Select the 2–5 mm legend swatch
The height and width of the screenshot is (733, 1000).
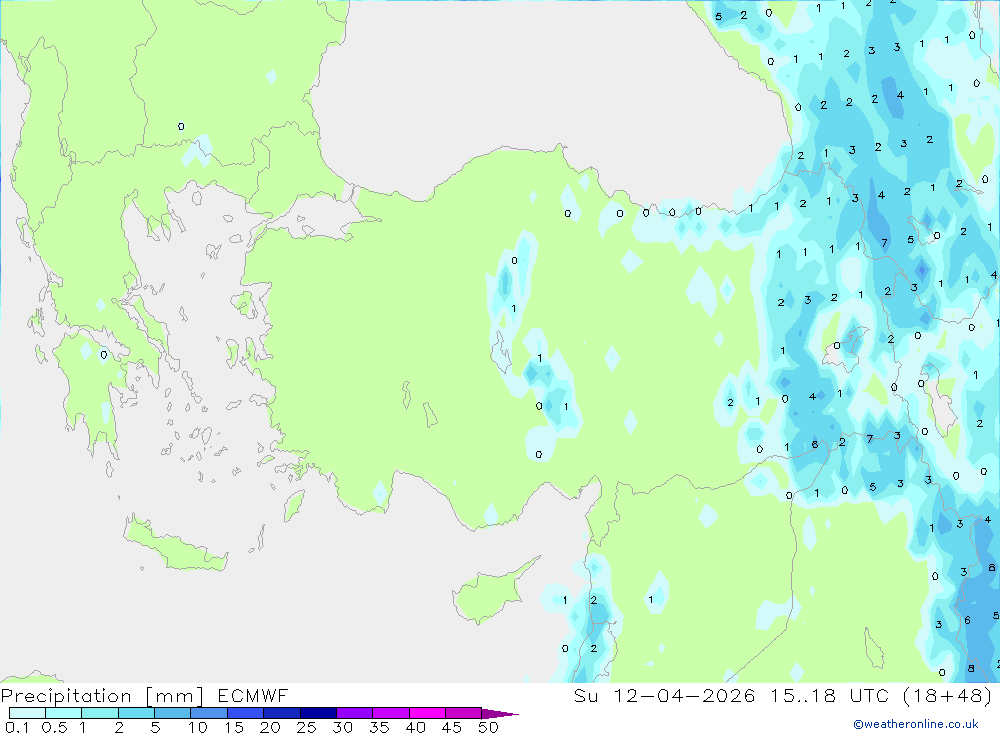(136, 713)
